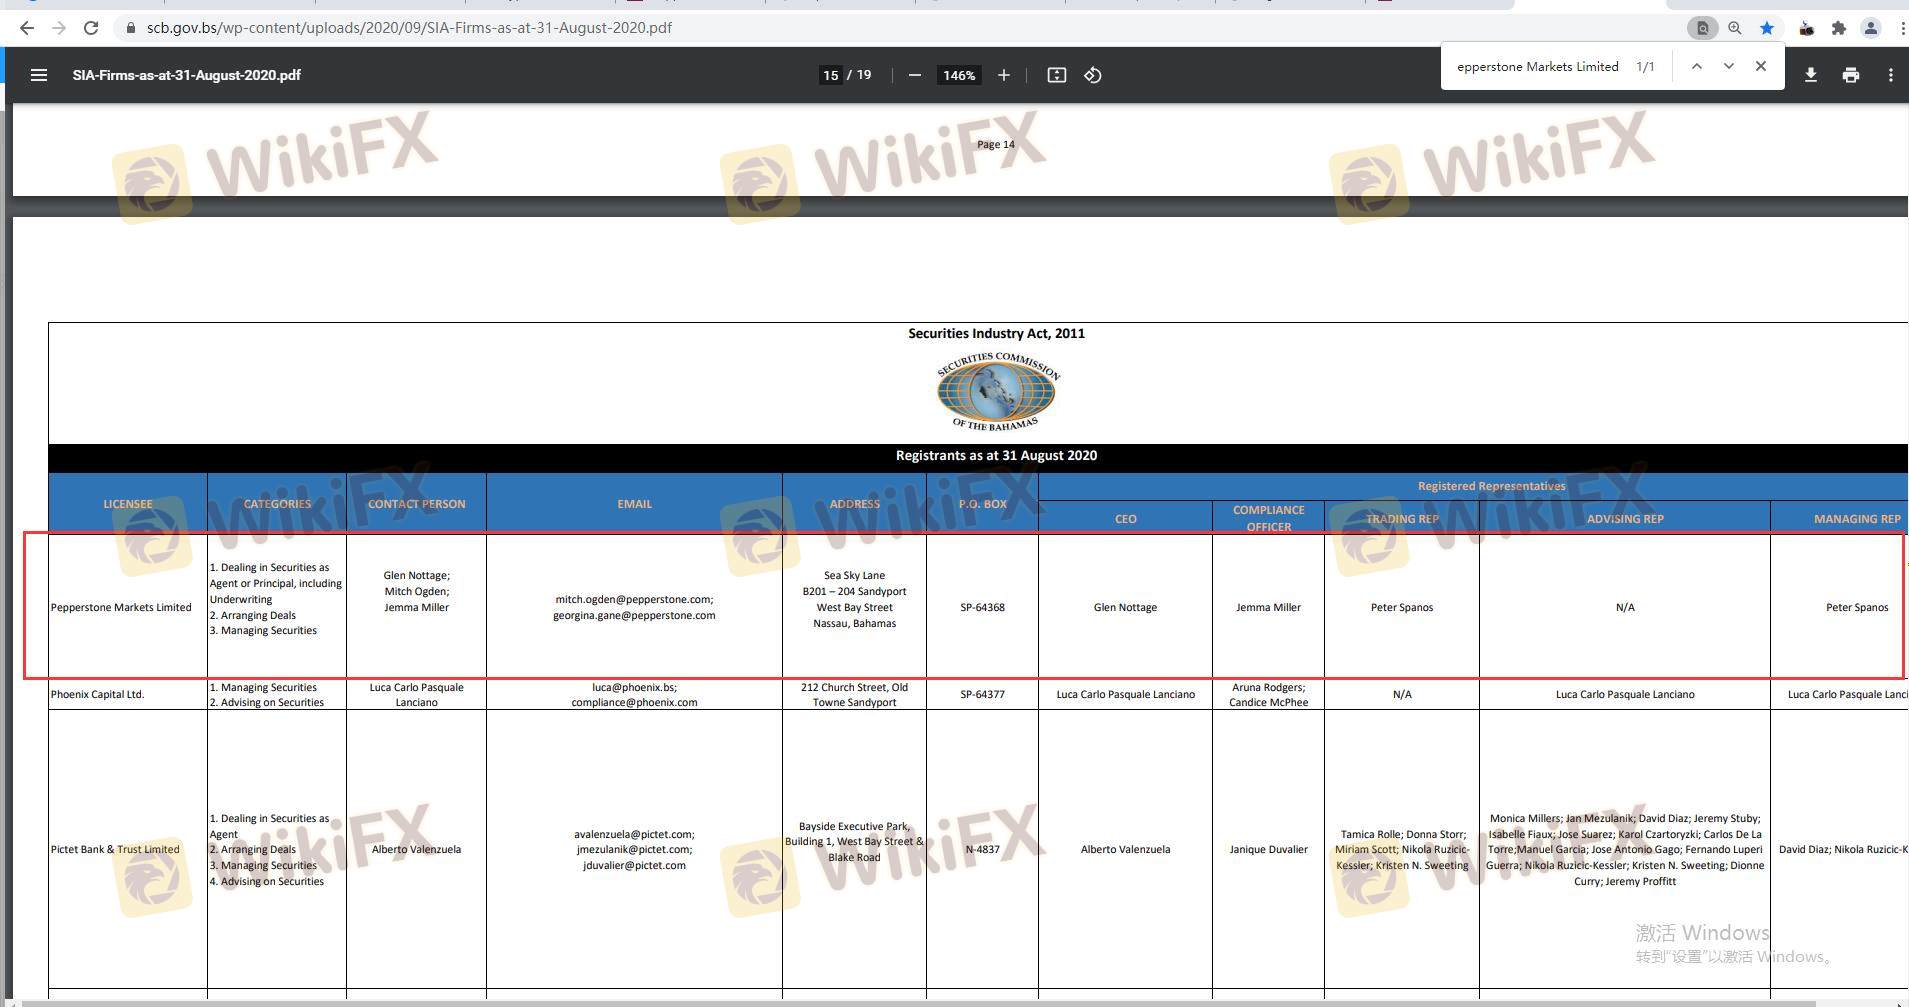This screenshot has height=1007, width=1909.
Task: Click the find bar search text field
Action: click(1538, 67)
